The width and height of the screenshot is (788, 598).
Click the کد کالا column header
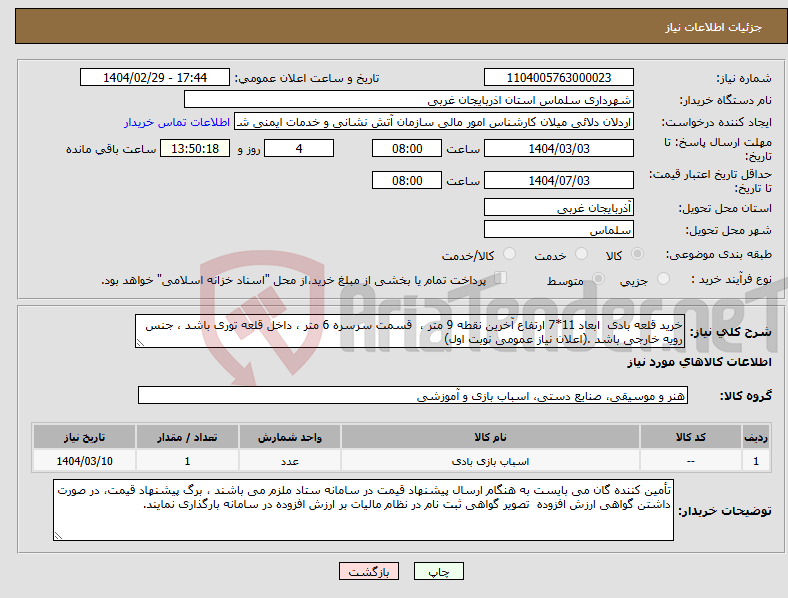tap(691, 437)
